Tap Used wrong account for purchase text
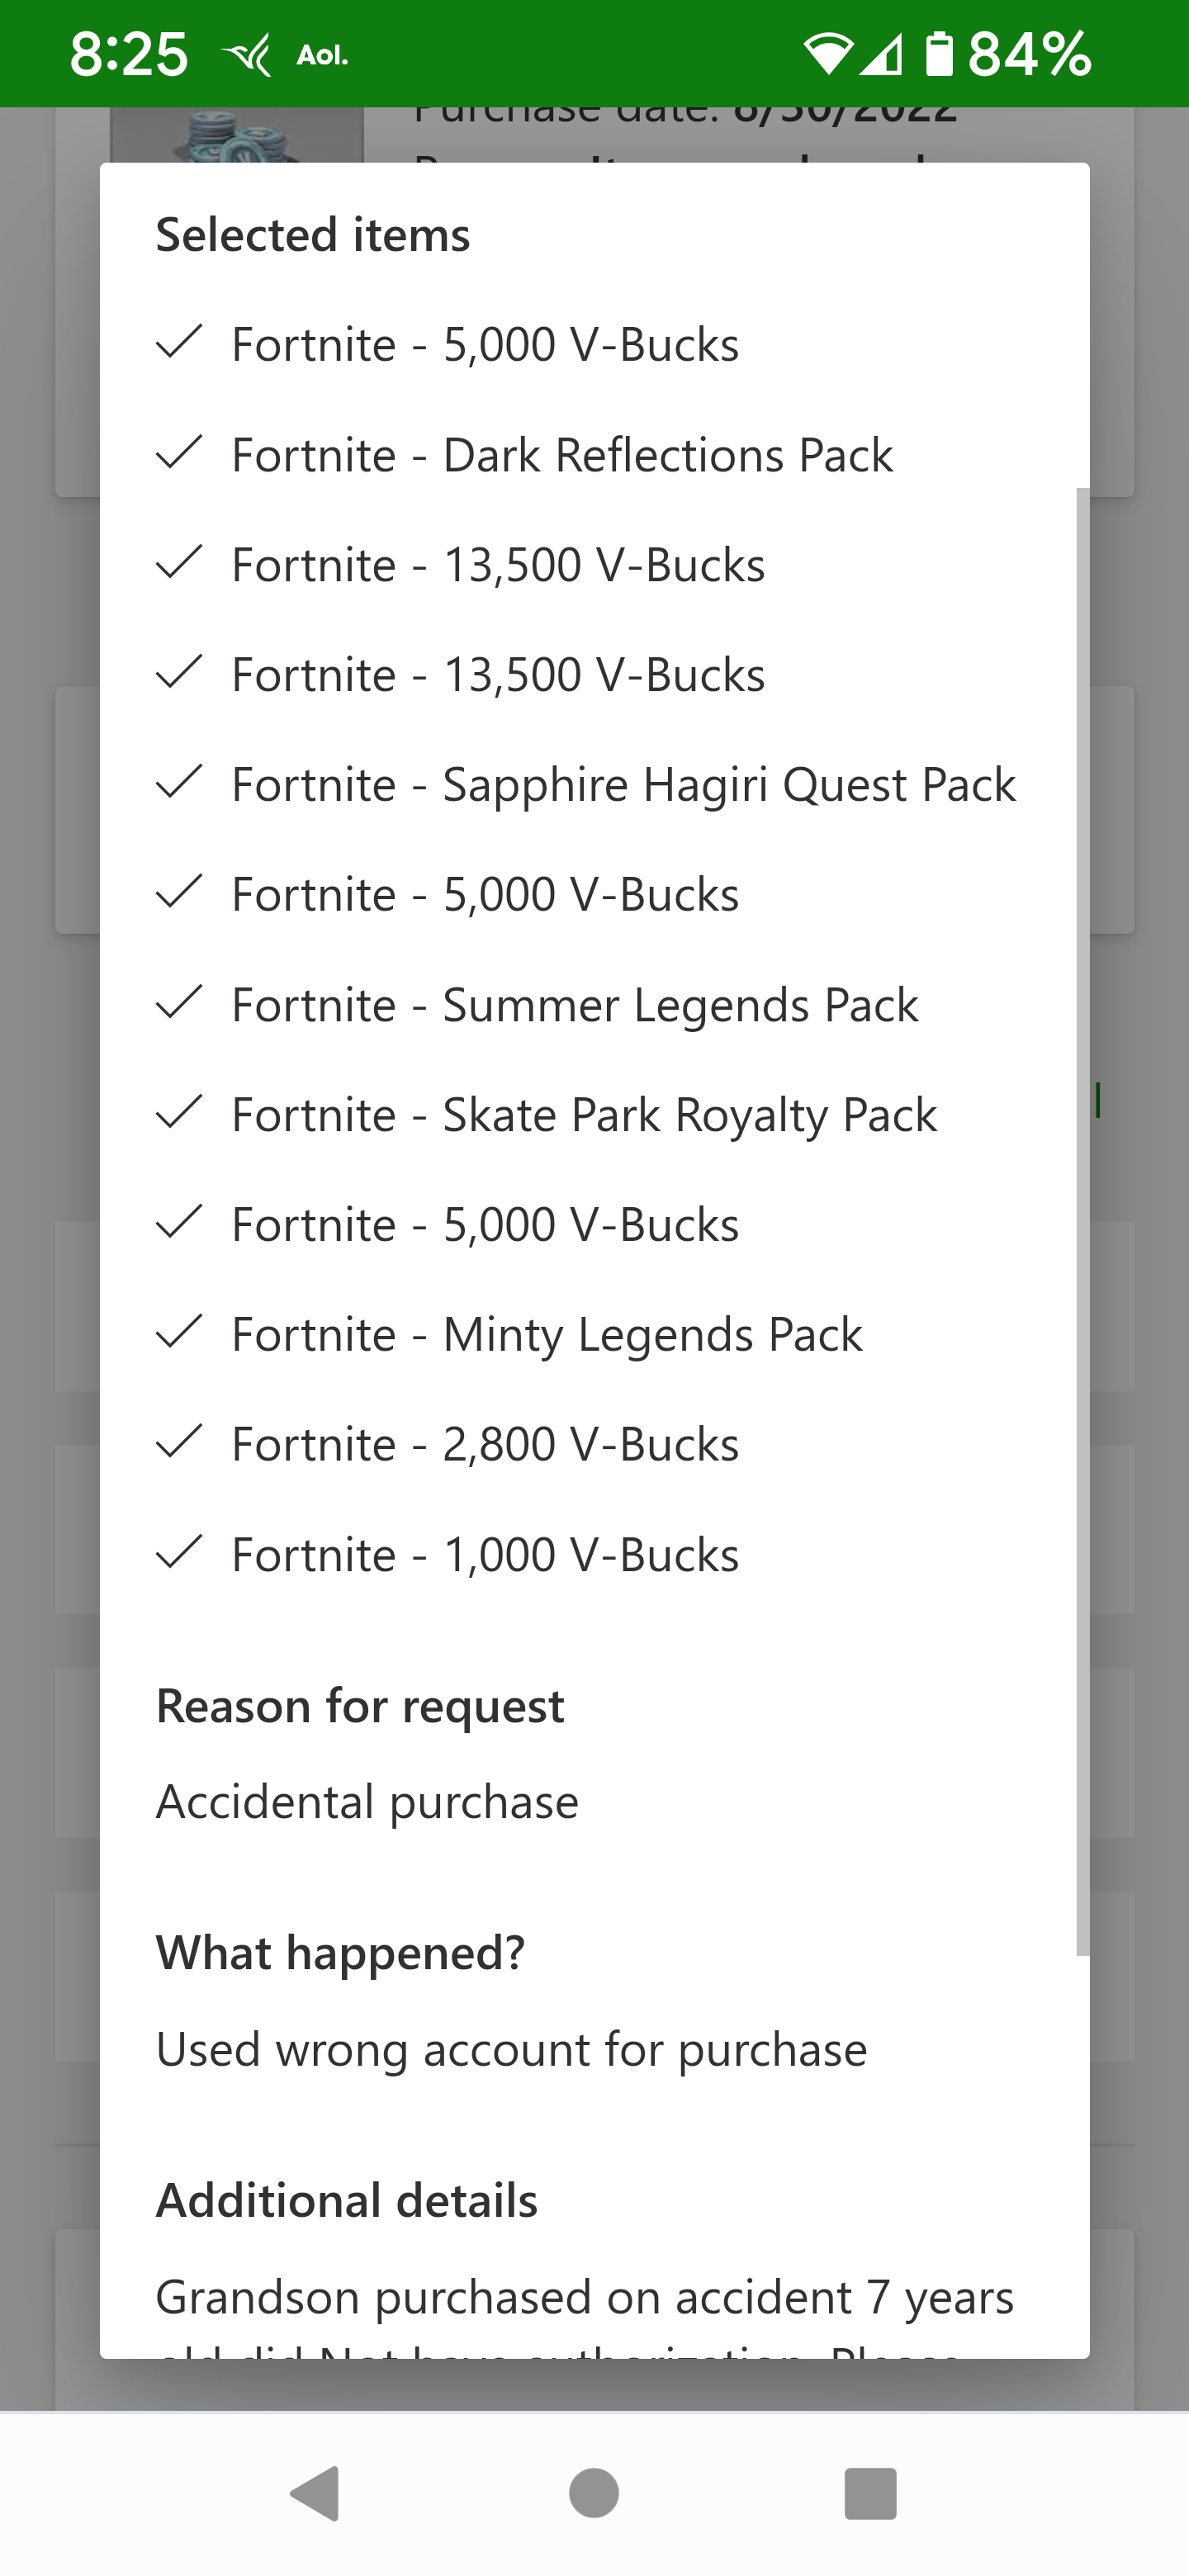This screenshot has height=2576, width=1189. click(512, 2049)
